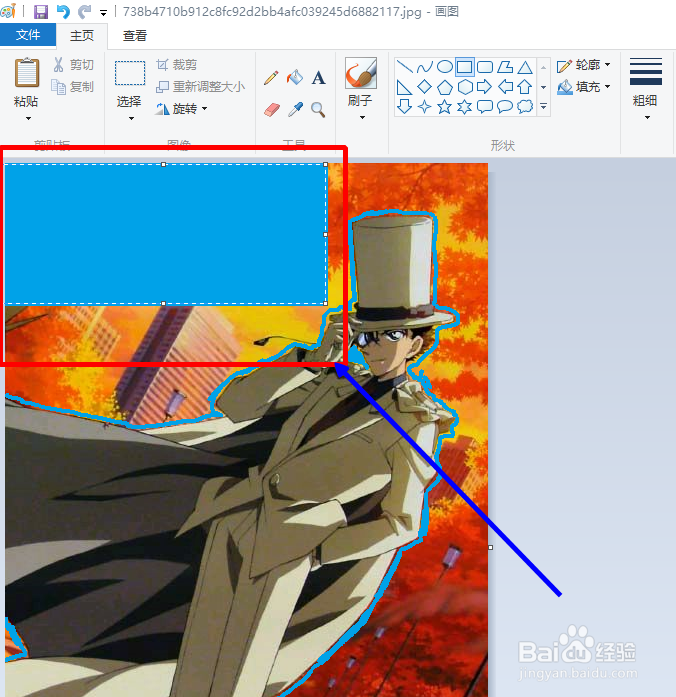Click the canvas right-edge resize handle
This screenshot has width=676, height=697.
[x=490, y=548]
